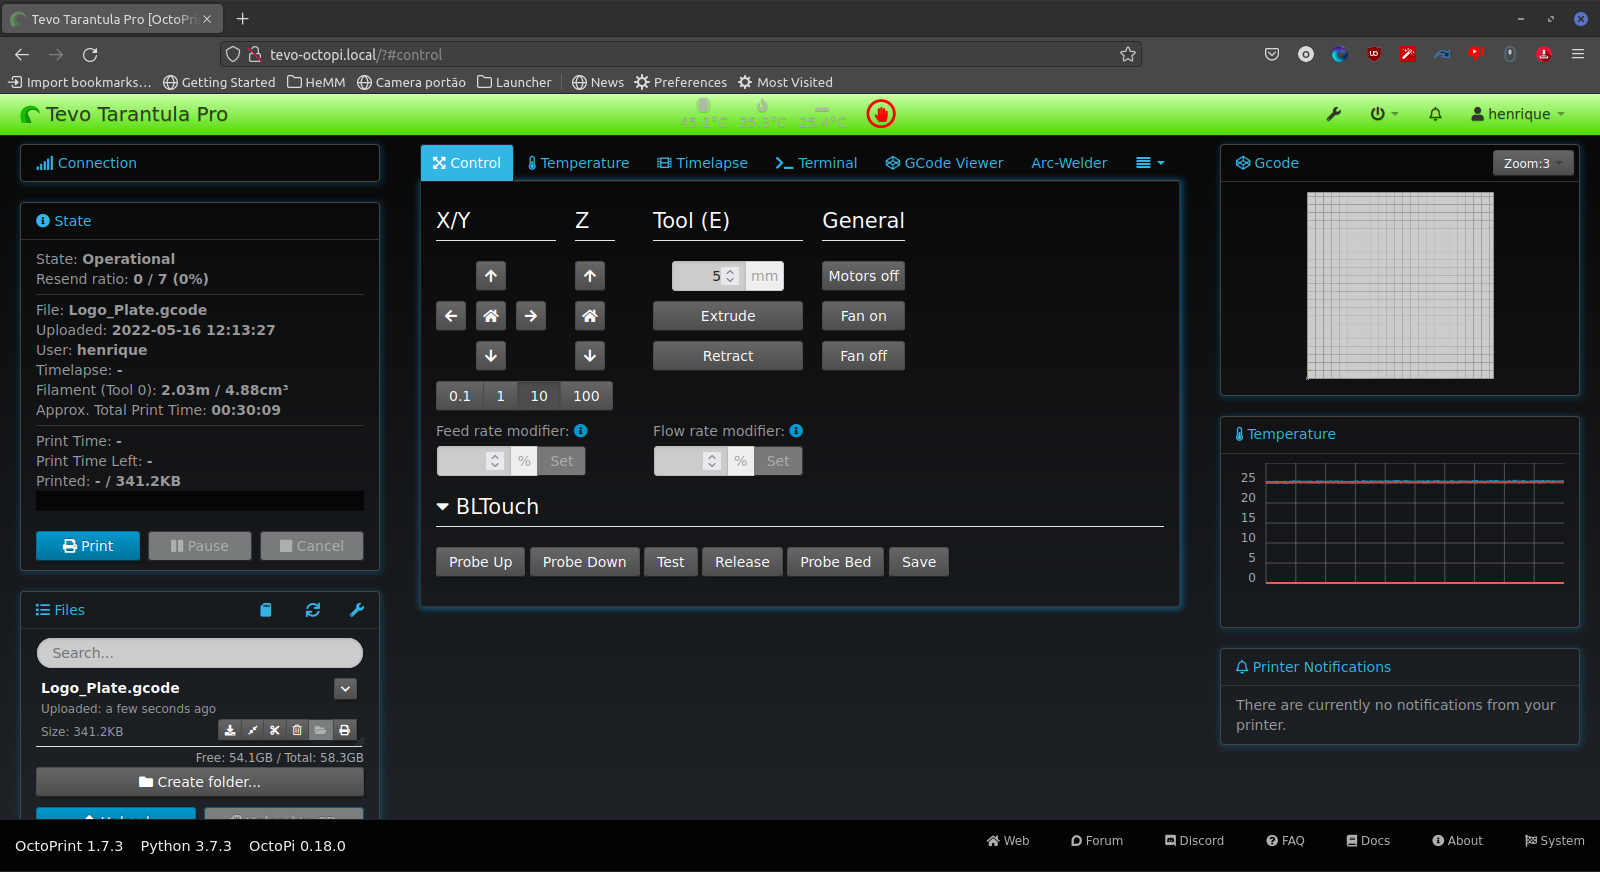Open the Firefox hamburger menu

[1578, 54]
